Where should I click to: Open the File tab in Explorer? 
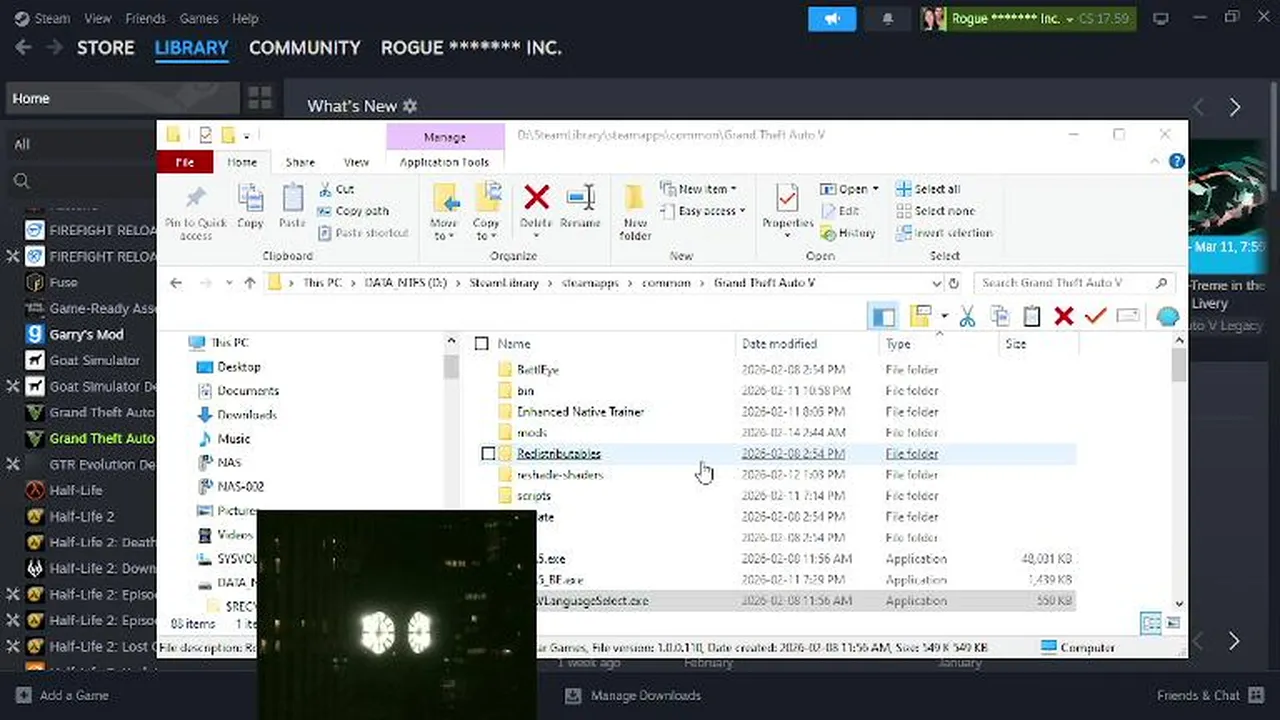[x=185, y=162]
